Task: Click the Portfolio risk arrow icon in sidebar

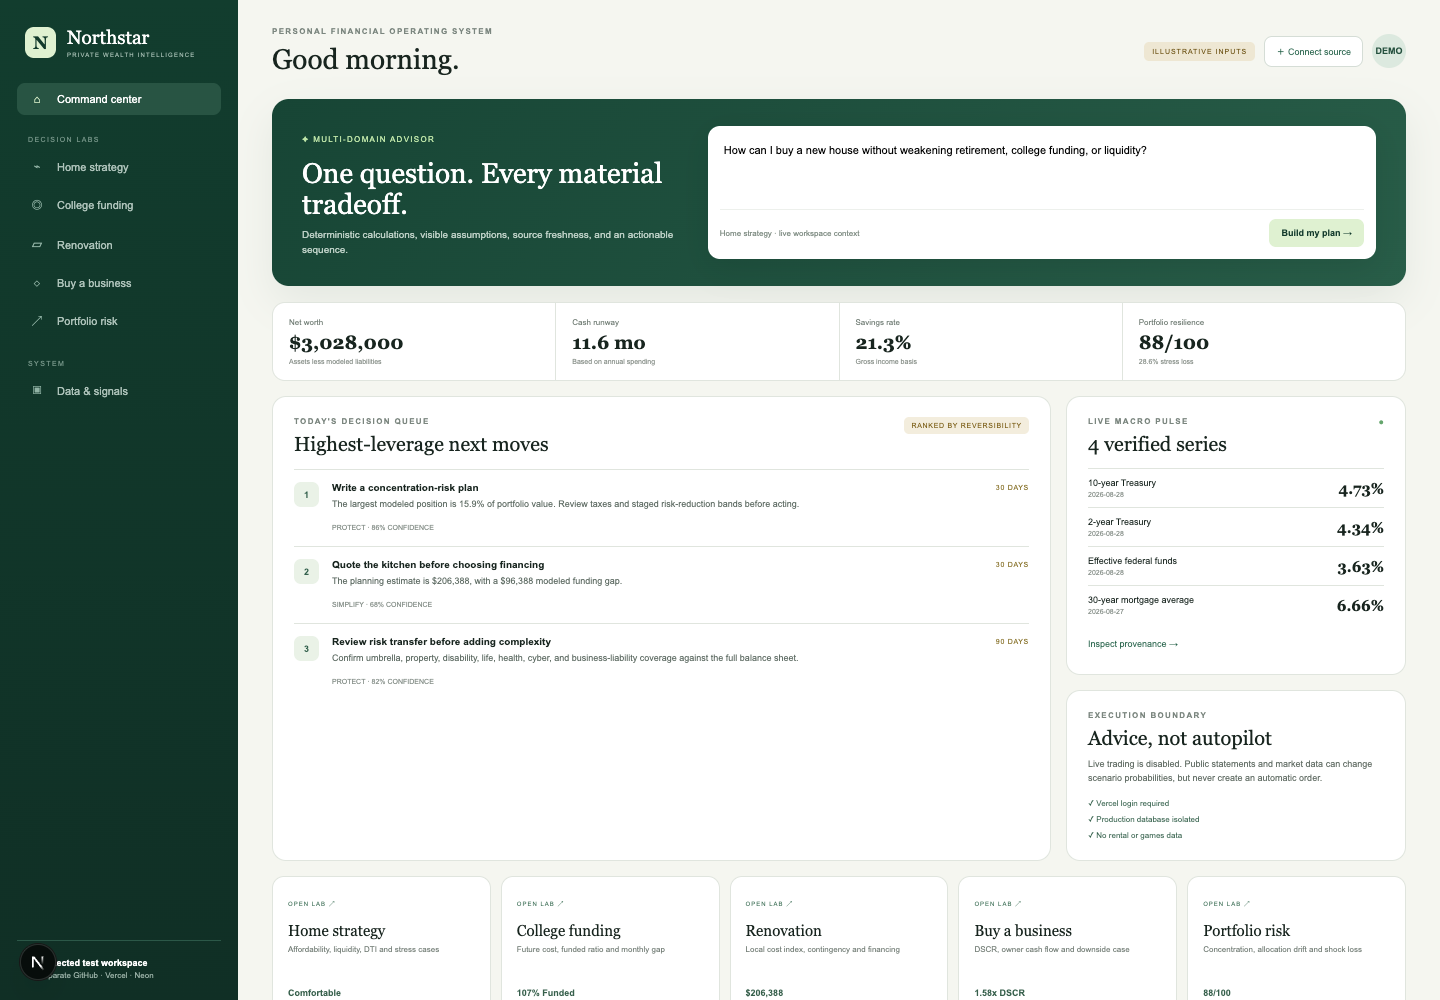Action: point(37,321)
